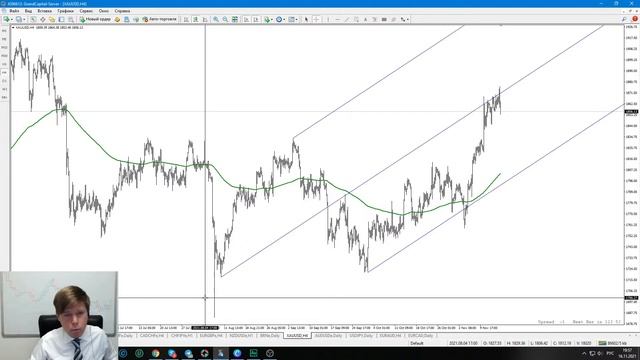The image size is (640, 360).
Task: Open the Вставка menu
Action: [x=44, y=11]
